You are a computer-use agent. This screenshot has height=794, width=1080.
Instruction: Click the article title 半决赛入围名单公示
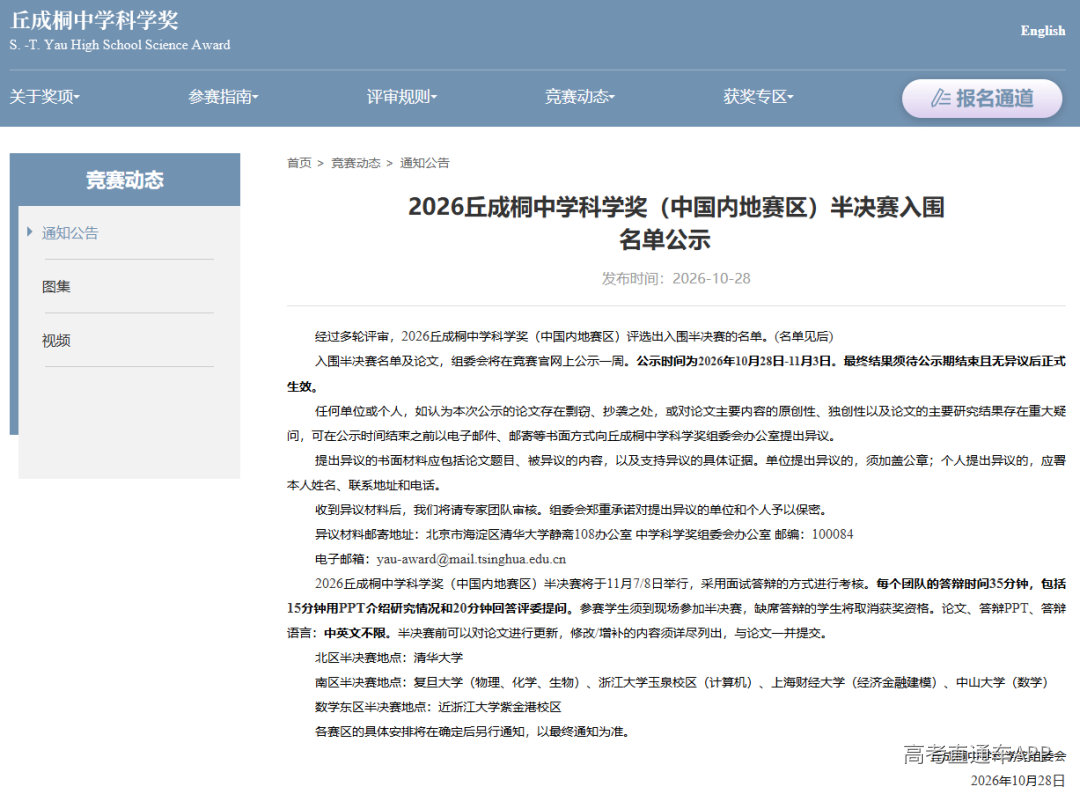(x=676, y=223)
